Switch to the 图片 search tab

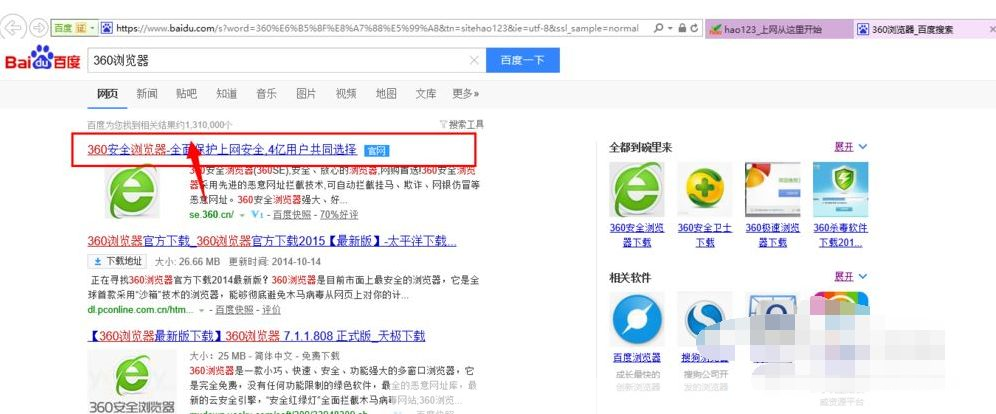click(x=306, y=94)
